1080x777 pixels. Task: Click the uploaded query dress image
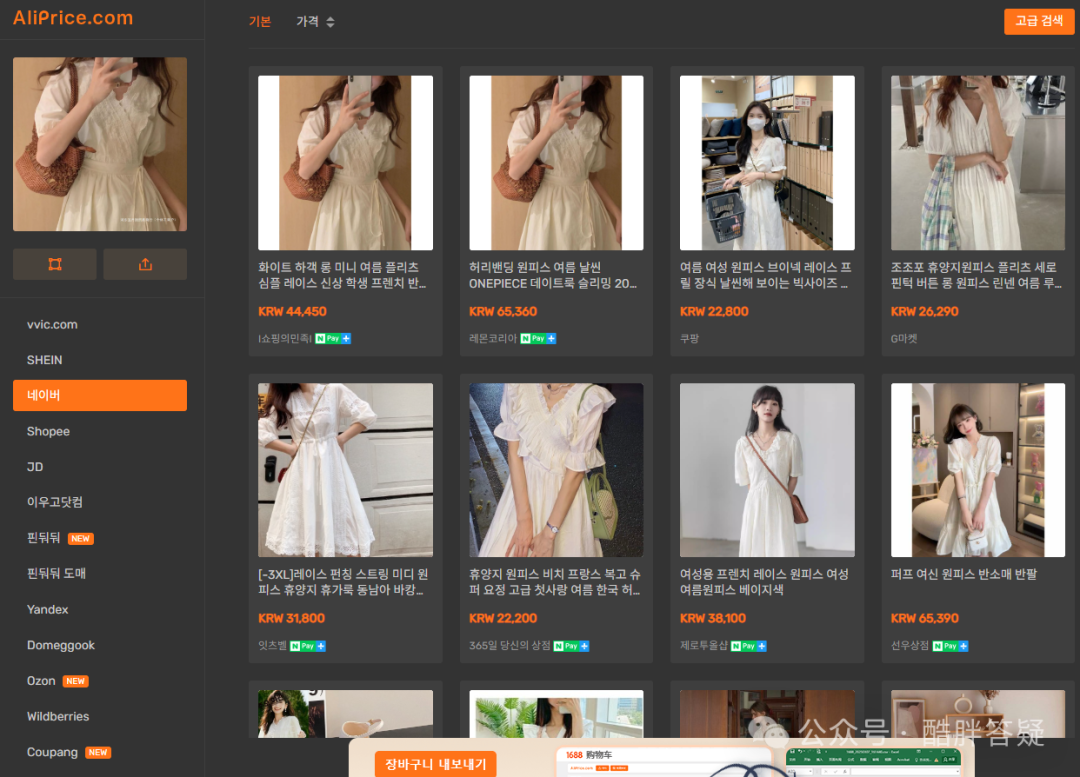pyautogui.click(x=100, y=144)
